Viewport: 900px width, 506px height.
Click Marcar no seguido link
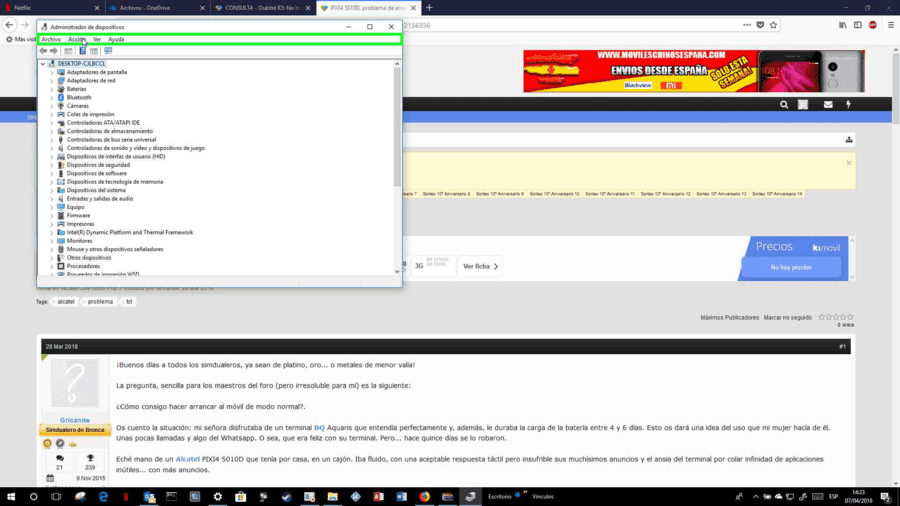pyautogui.click(x=788, y=317)
